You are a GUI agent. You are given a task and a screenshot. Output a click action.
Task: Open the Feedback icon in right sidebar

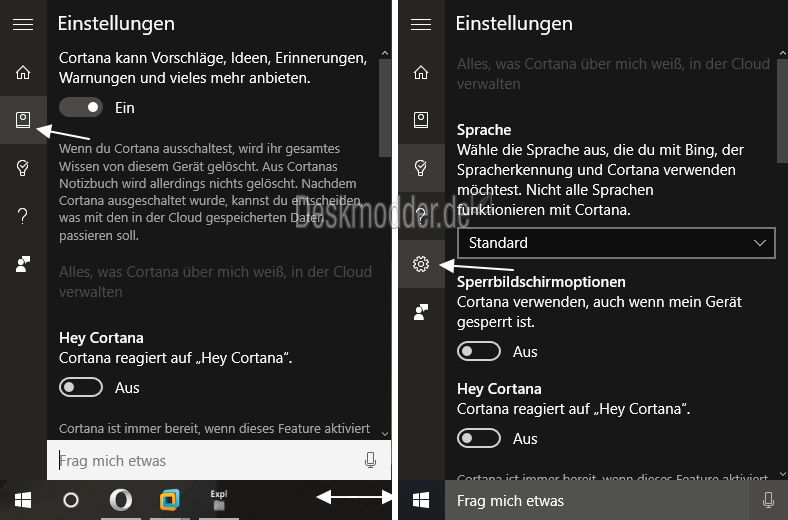421,312
